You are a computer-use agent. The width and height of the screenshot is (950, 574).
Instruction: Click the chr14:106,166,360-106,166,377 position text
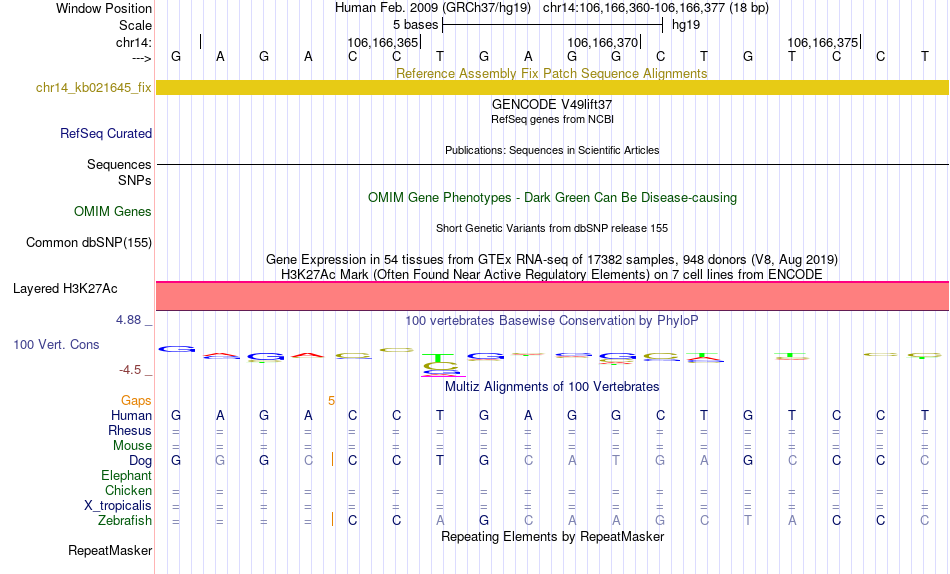coord(656,8)
